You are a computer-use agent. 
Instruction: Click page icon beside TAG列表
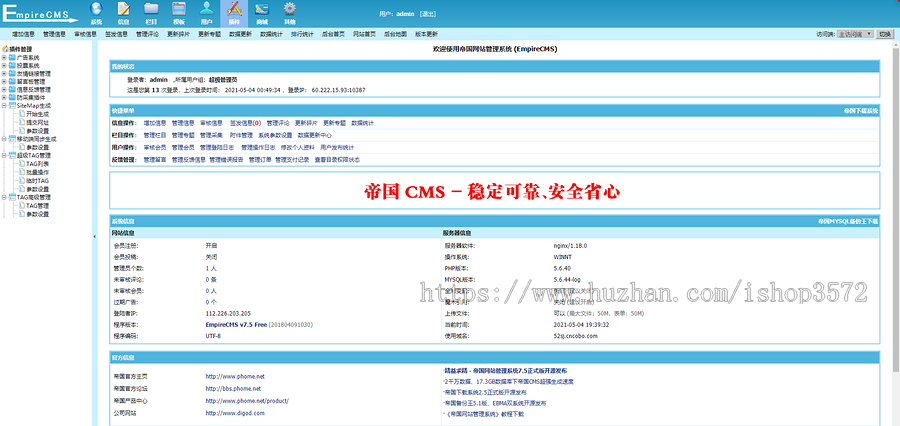coord(22,164)
